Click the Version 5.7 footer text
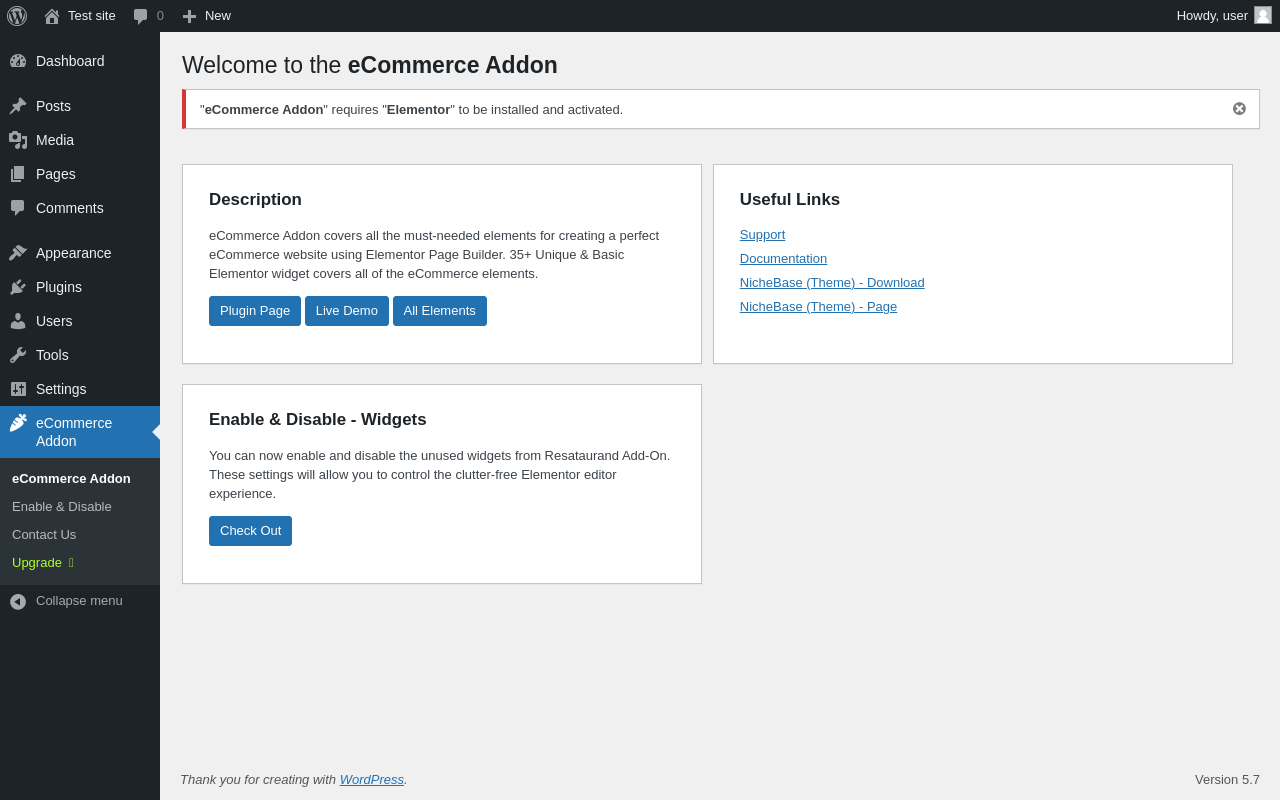 [1227, 780]
